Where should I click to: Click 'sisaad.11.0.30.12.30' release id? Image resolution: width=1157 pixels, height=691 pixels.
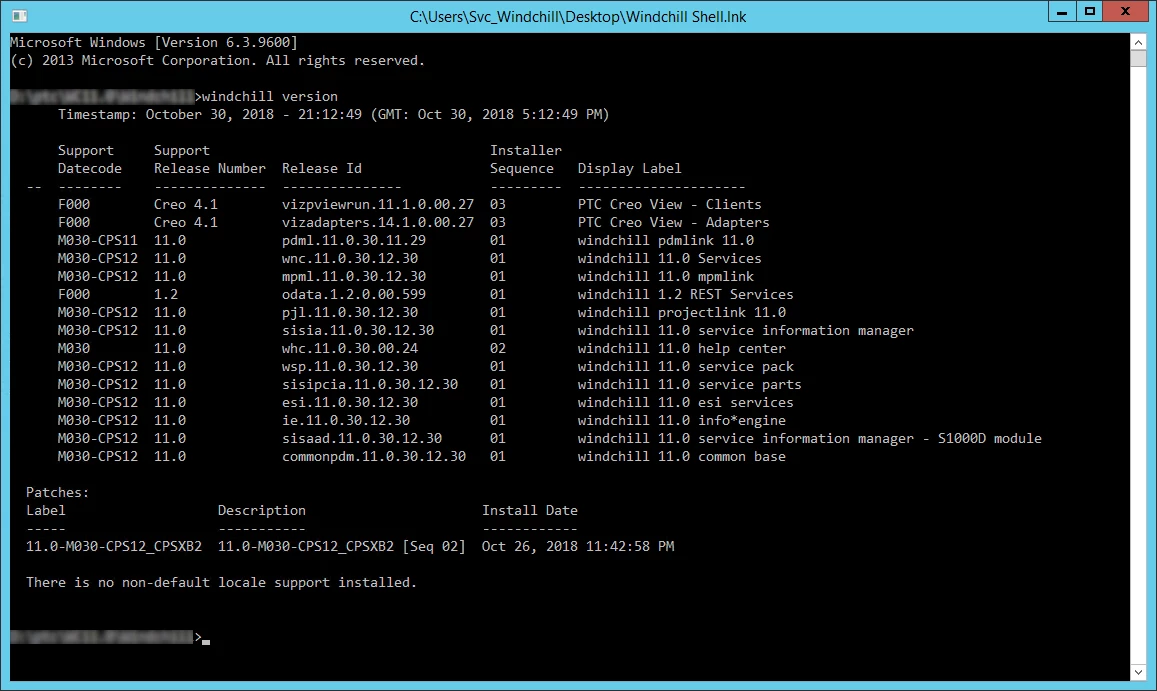tap(362, 439)
